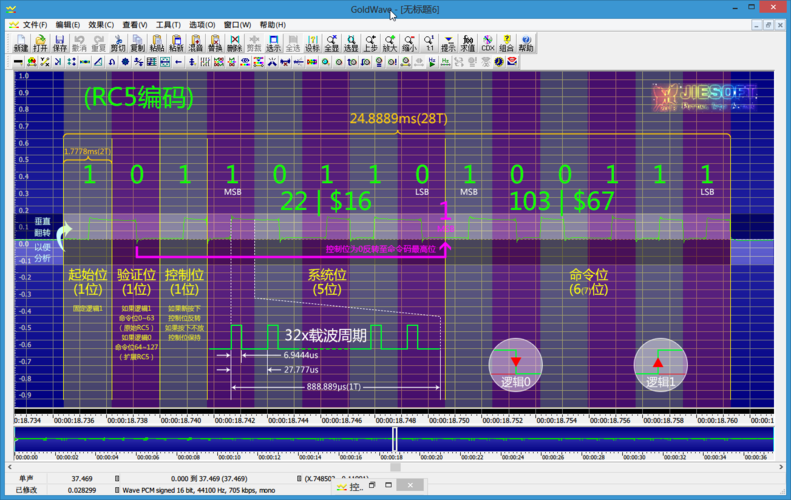Click the 37.469 length status value
This screenshot has height=500, width=791.
coord(82,478)
